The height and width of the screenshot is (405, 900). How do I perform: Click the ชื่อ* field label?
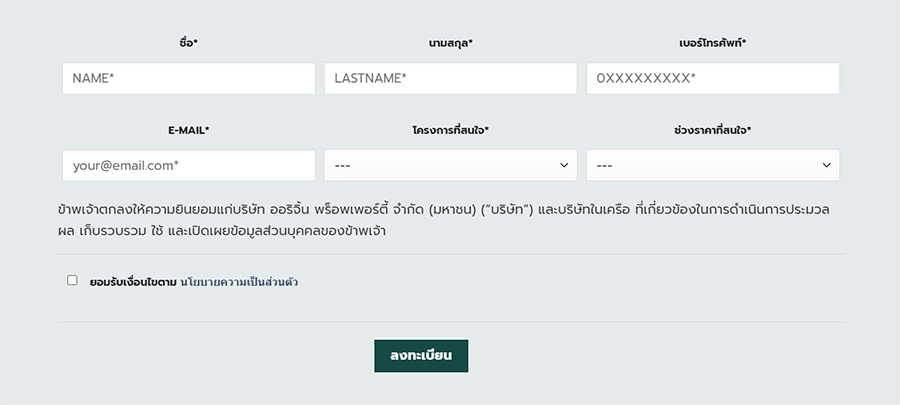pos(188,43)
